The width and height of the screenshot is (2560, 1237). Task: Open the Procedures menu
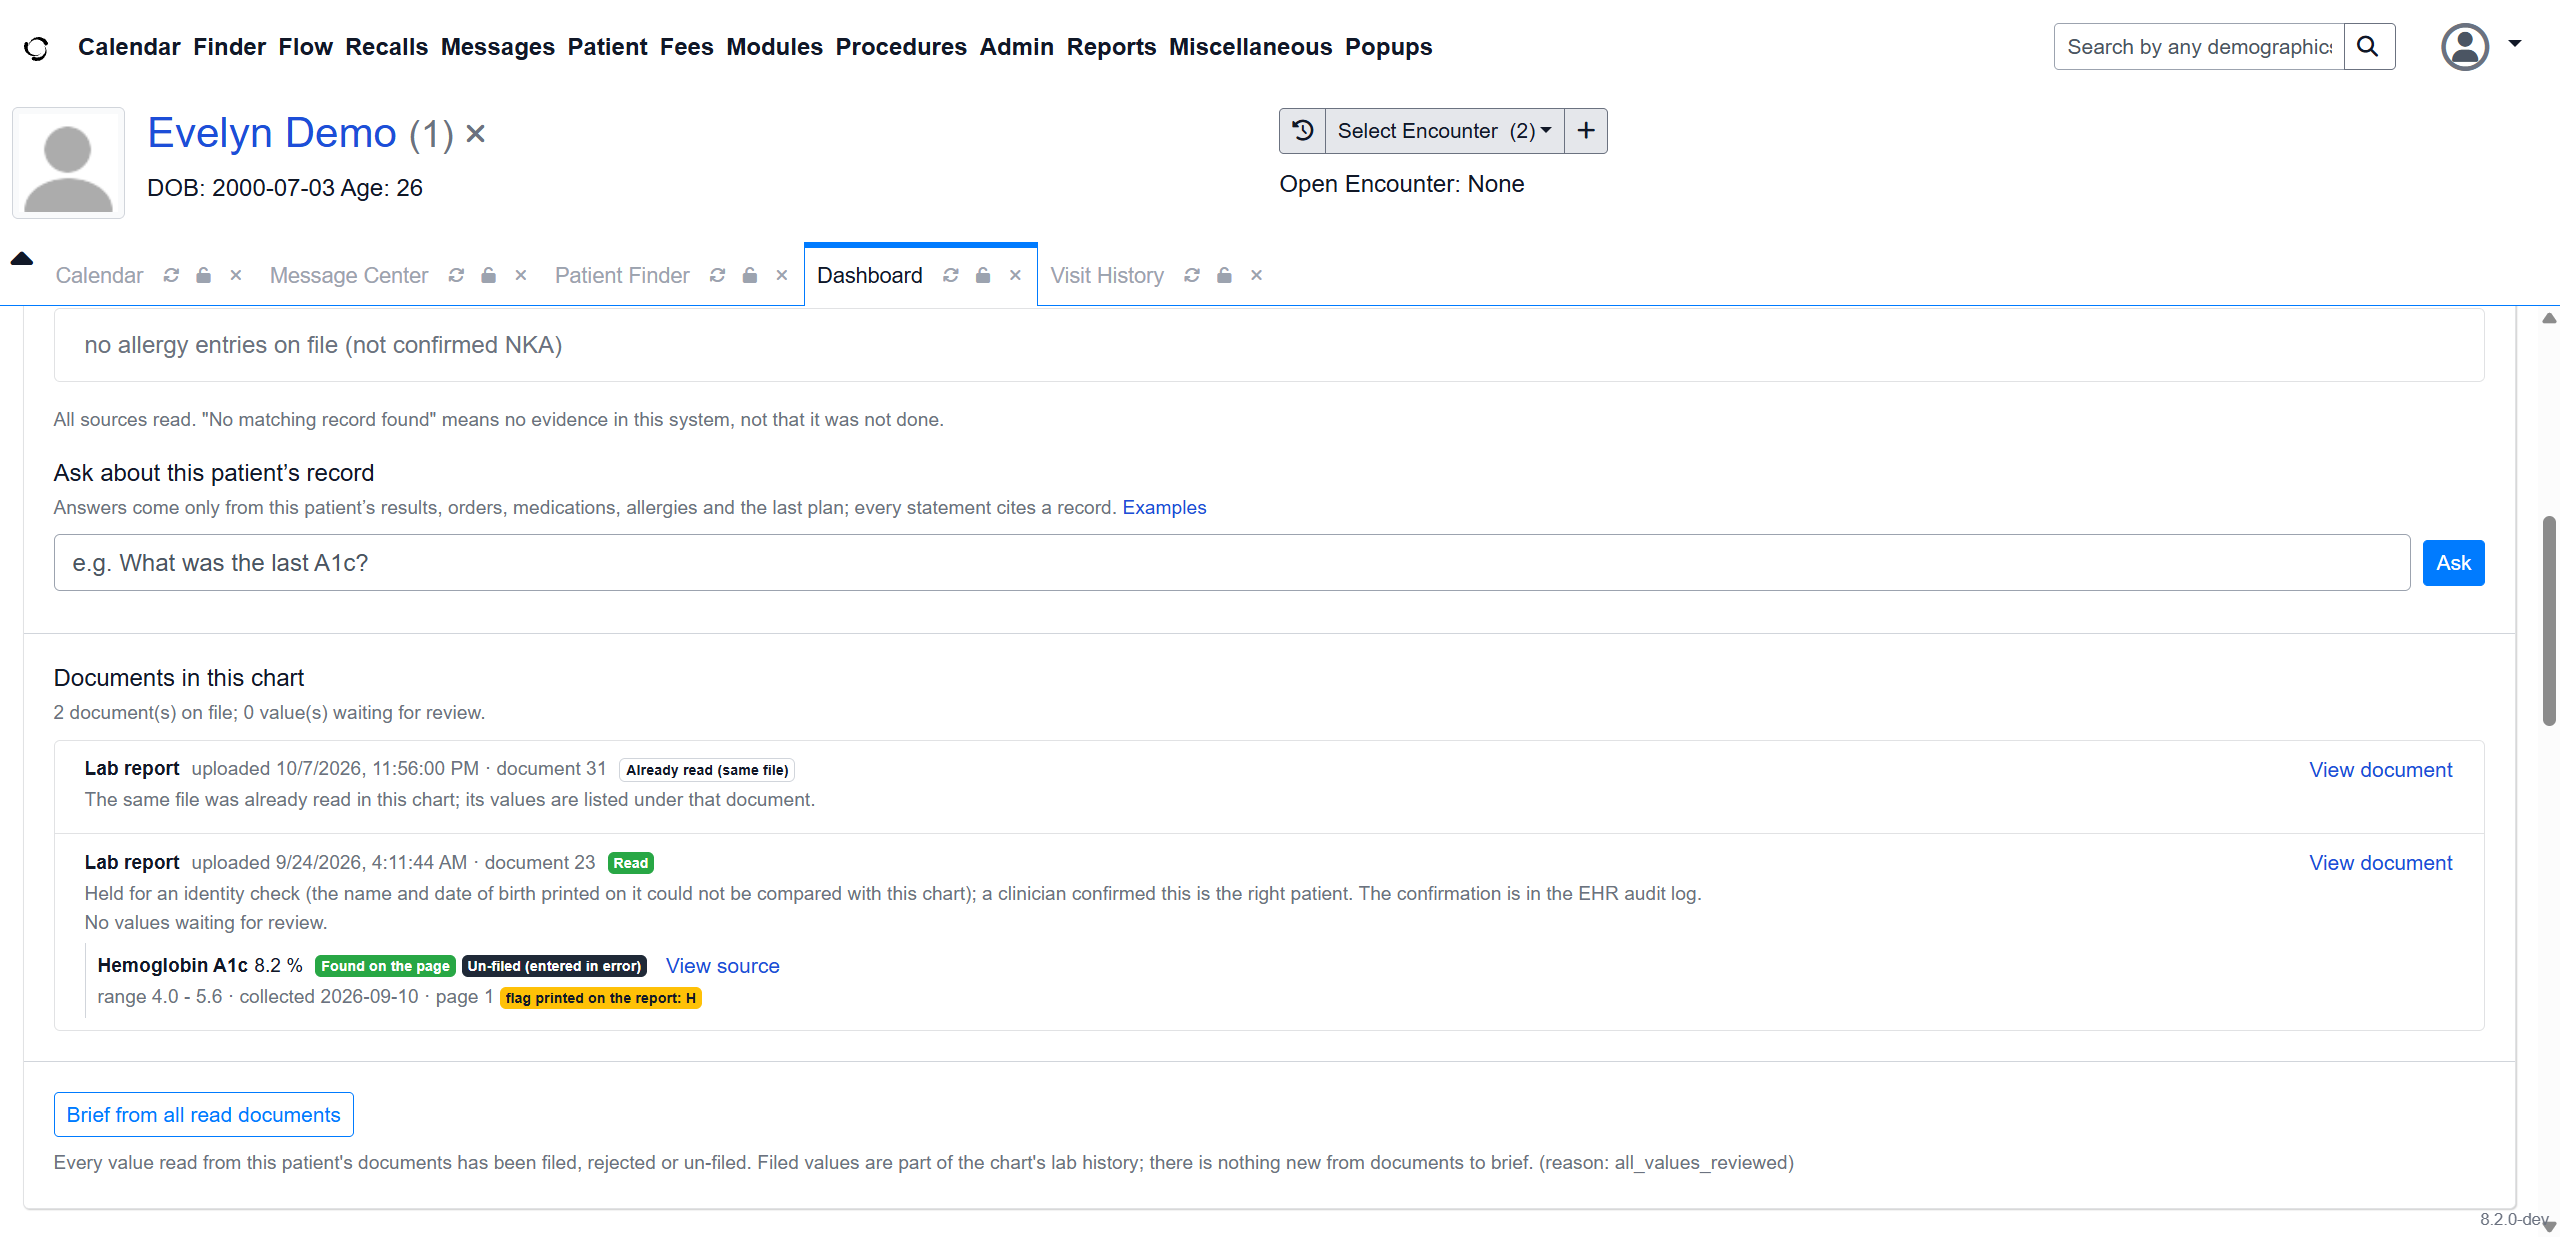[901, 47]
